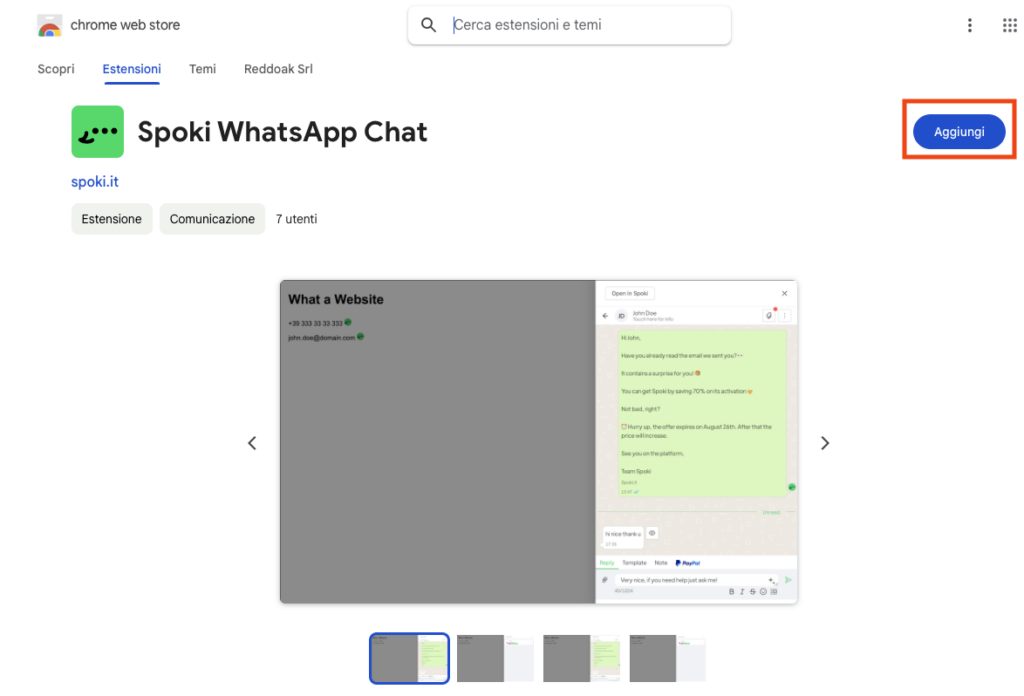The width and height of the screenshot is (1024, 696).
Task: Select the first screenshot thumbnail
Action: [x=409, y=658]
